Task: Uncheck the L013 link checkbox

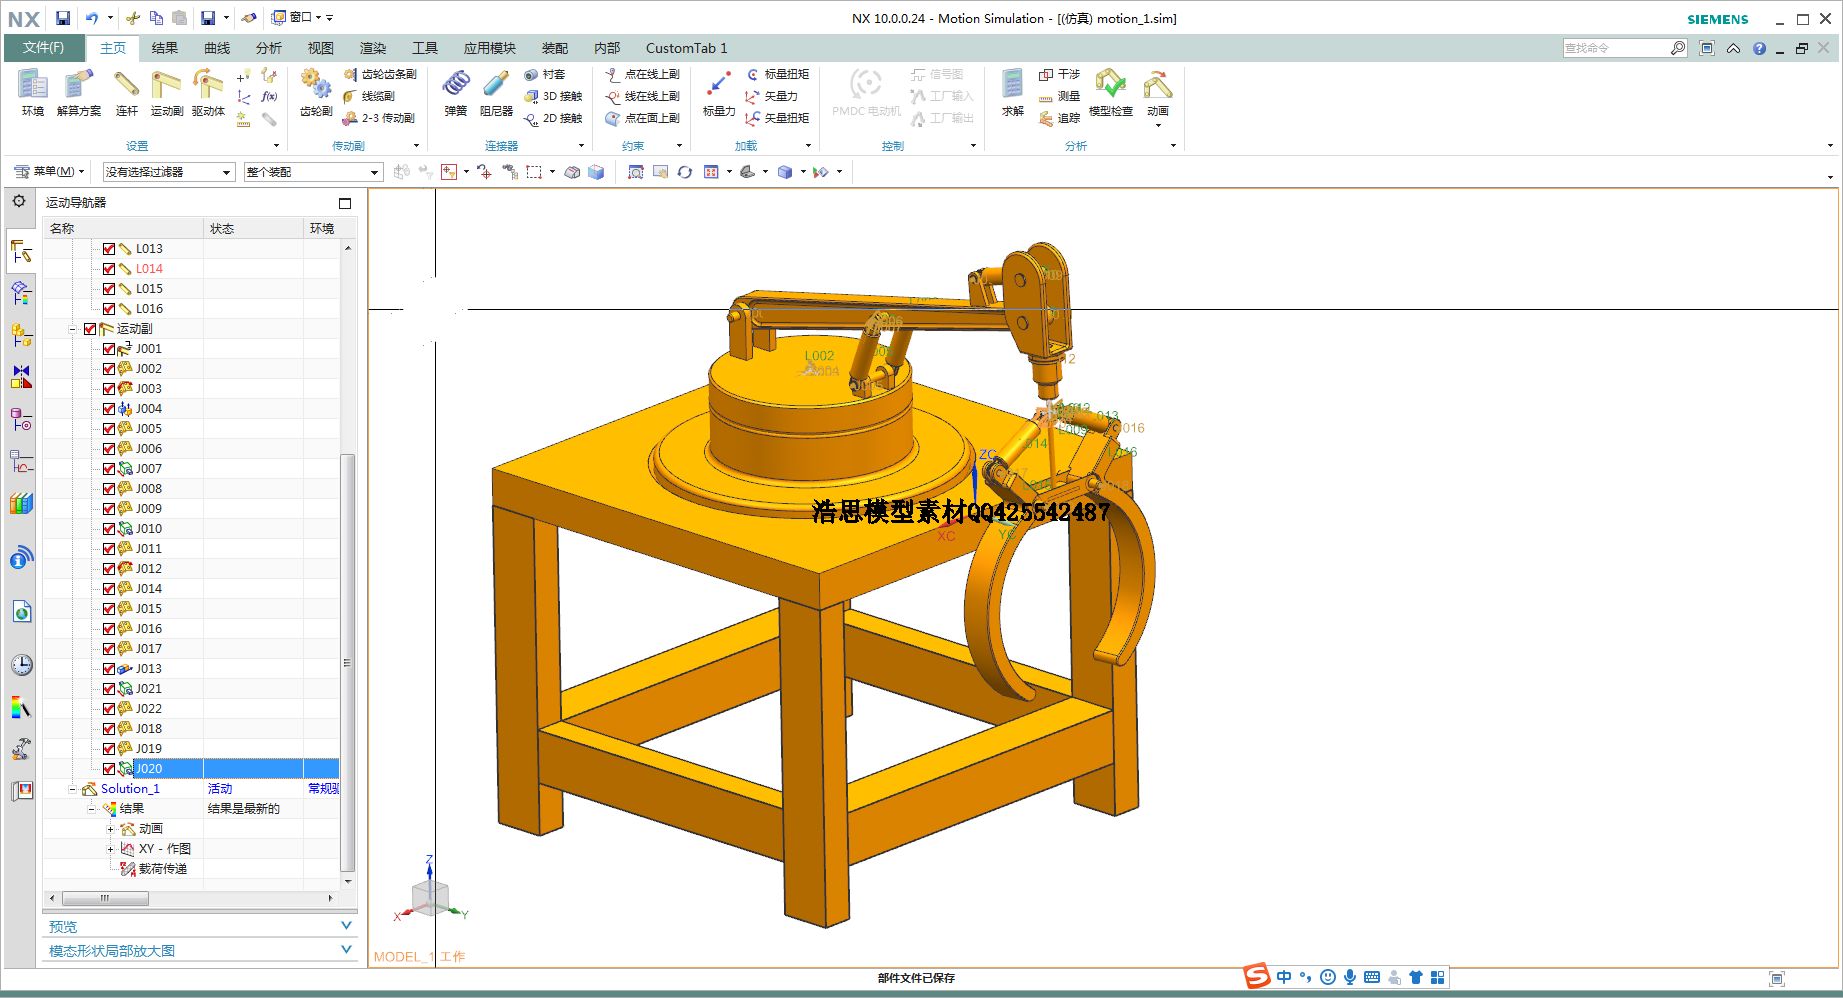Action: [109, 248]
